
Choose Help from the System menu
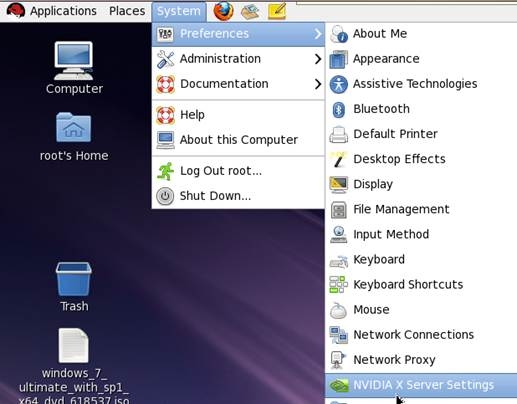click(x=238, y=115)
